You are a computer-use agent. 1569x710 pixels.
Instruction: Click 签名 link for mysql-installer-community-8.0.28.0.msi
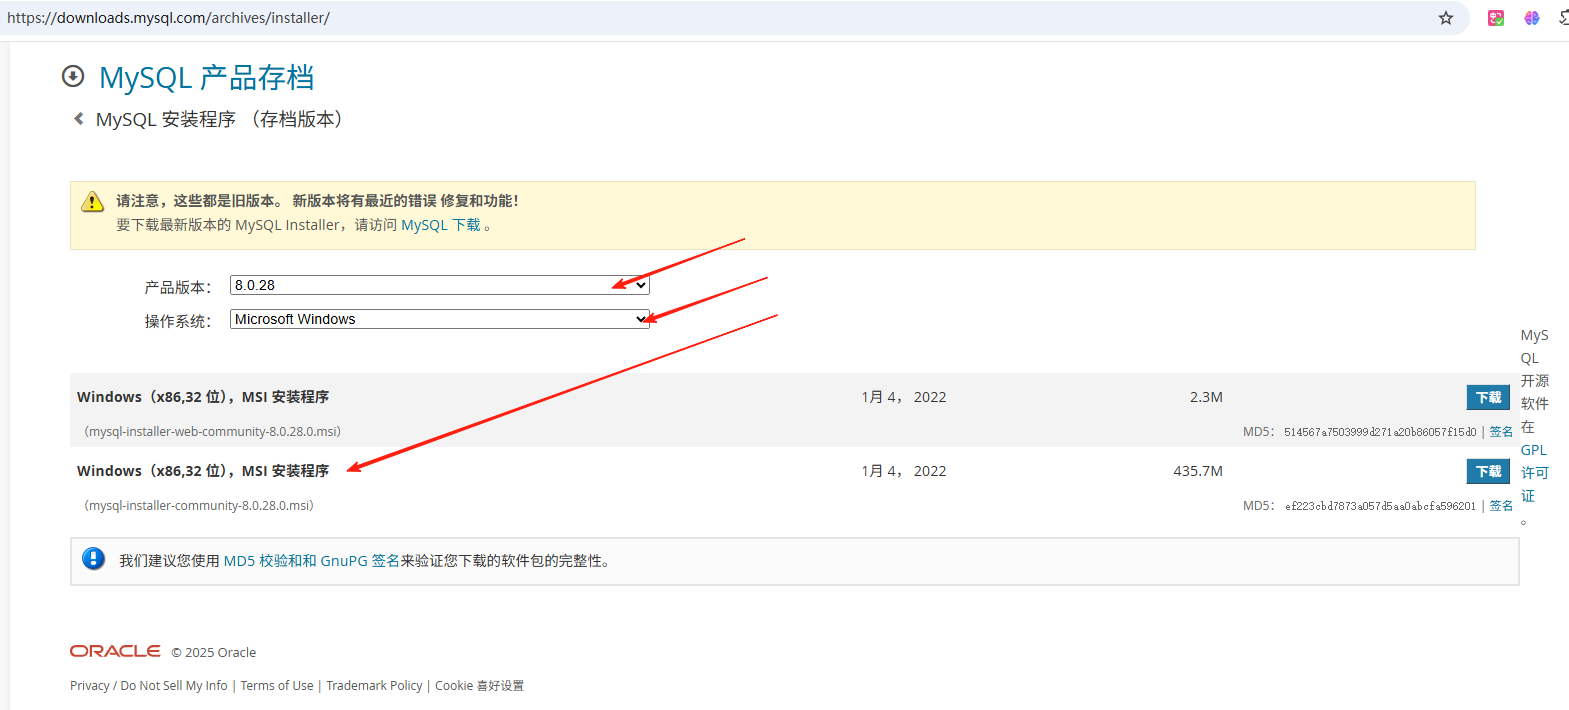1501,506
